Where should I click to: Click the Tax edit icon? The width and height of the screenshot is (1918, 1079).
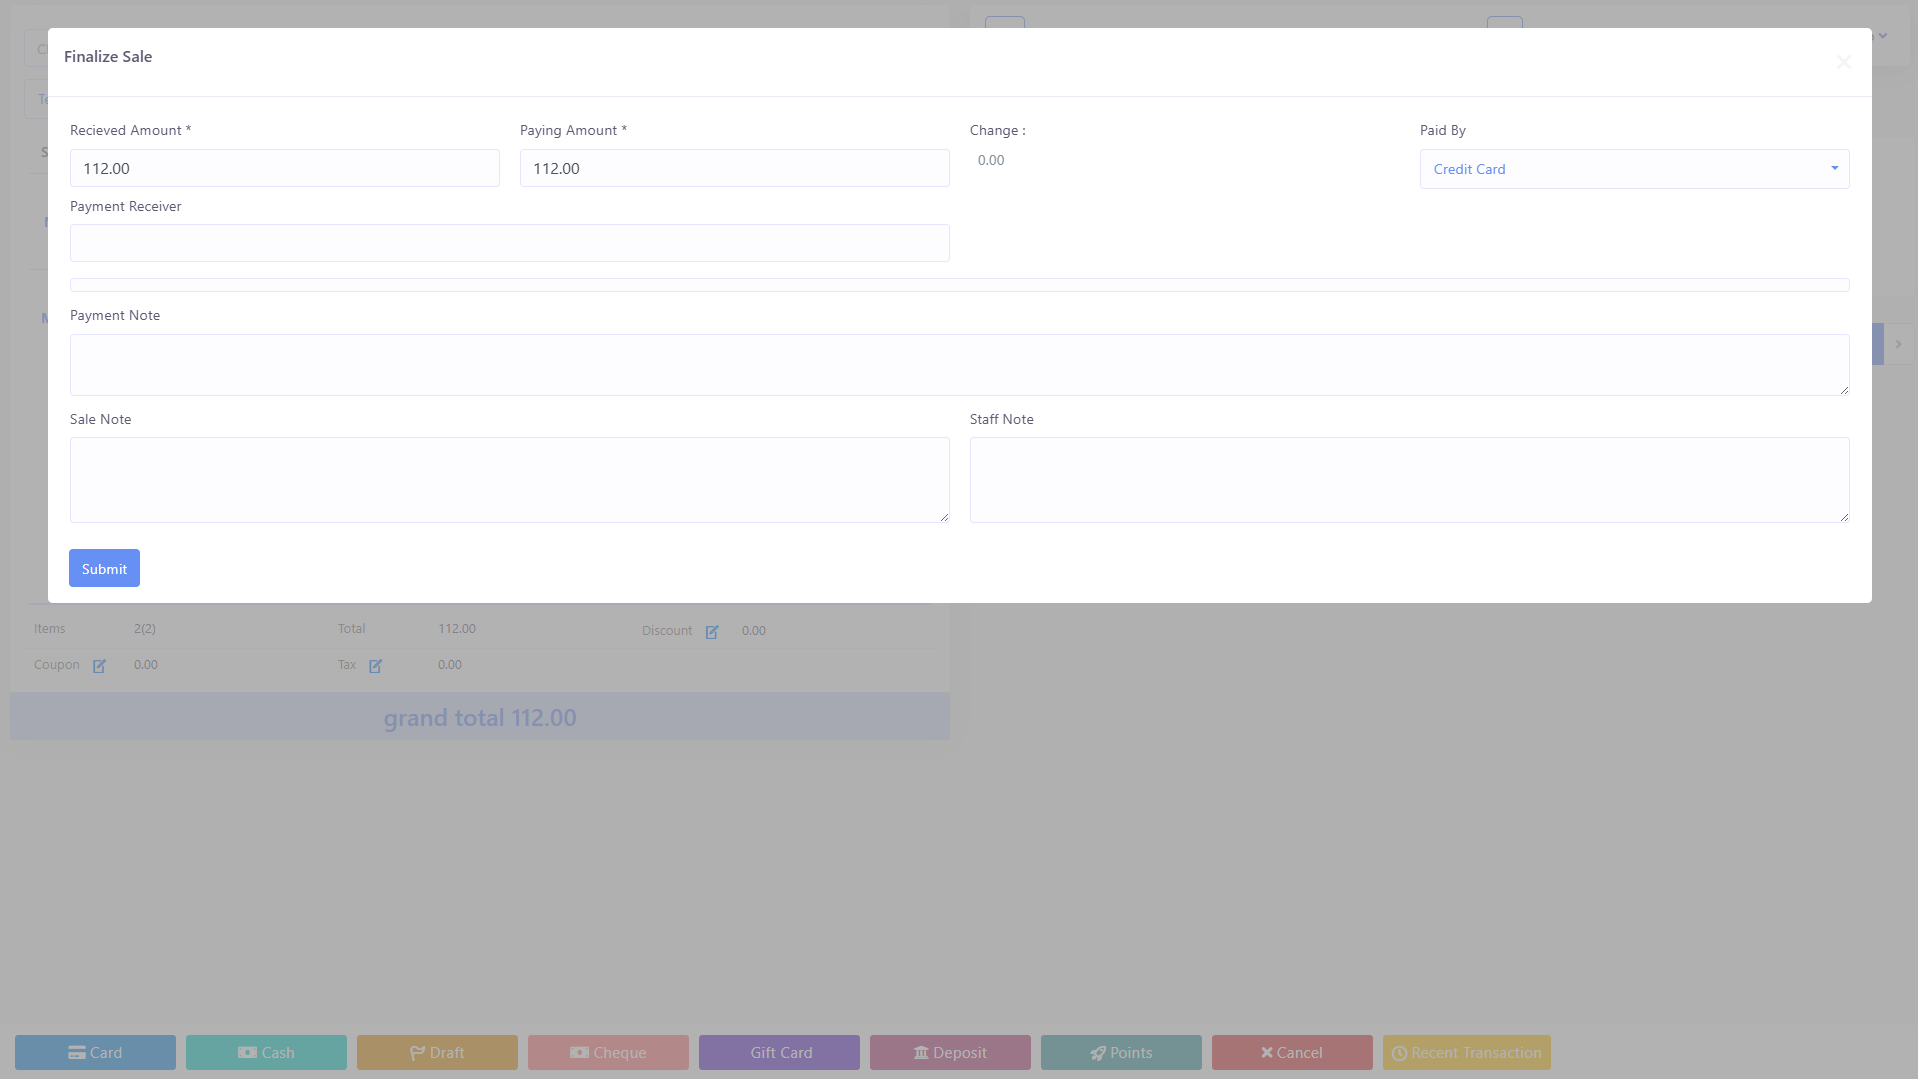(x=375, y=666)
